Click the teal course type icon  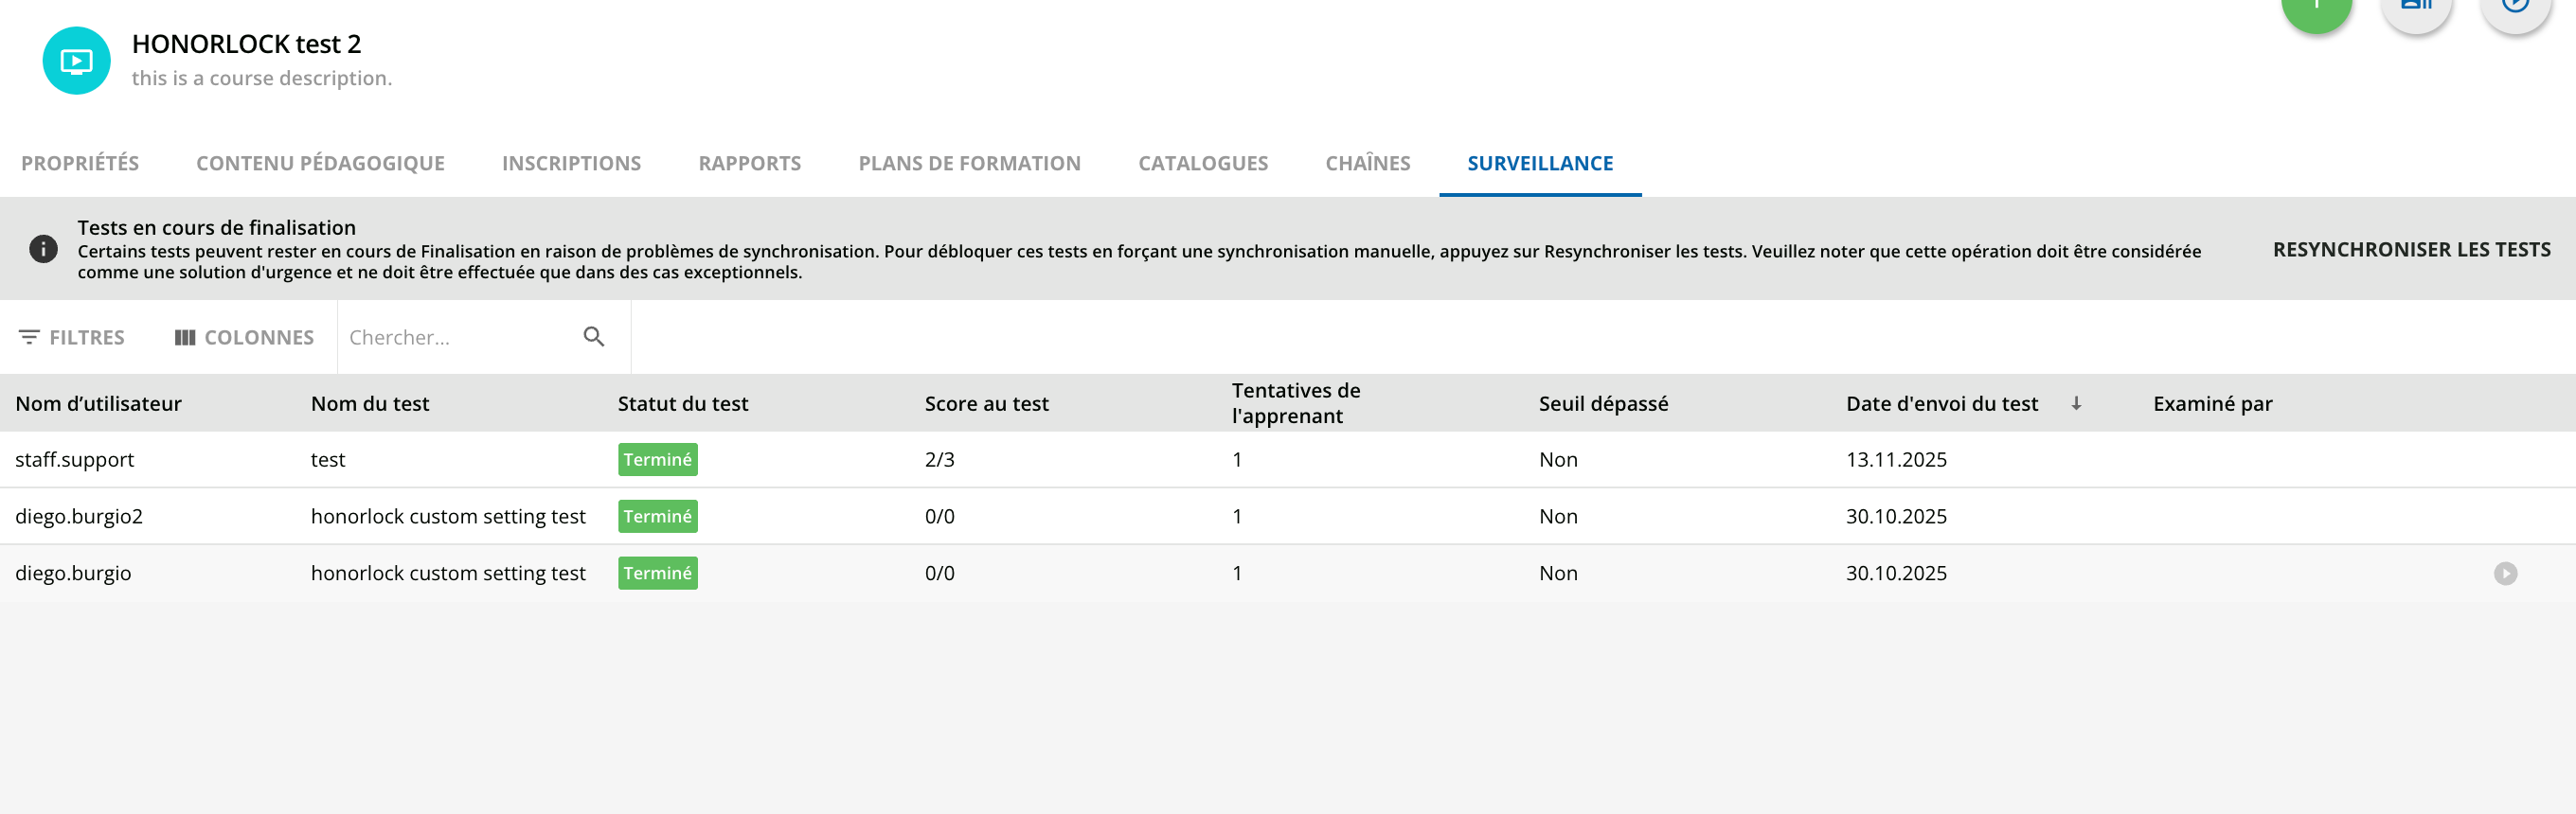point(76,61)
